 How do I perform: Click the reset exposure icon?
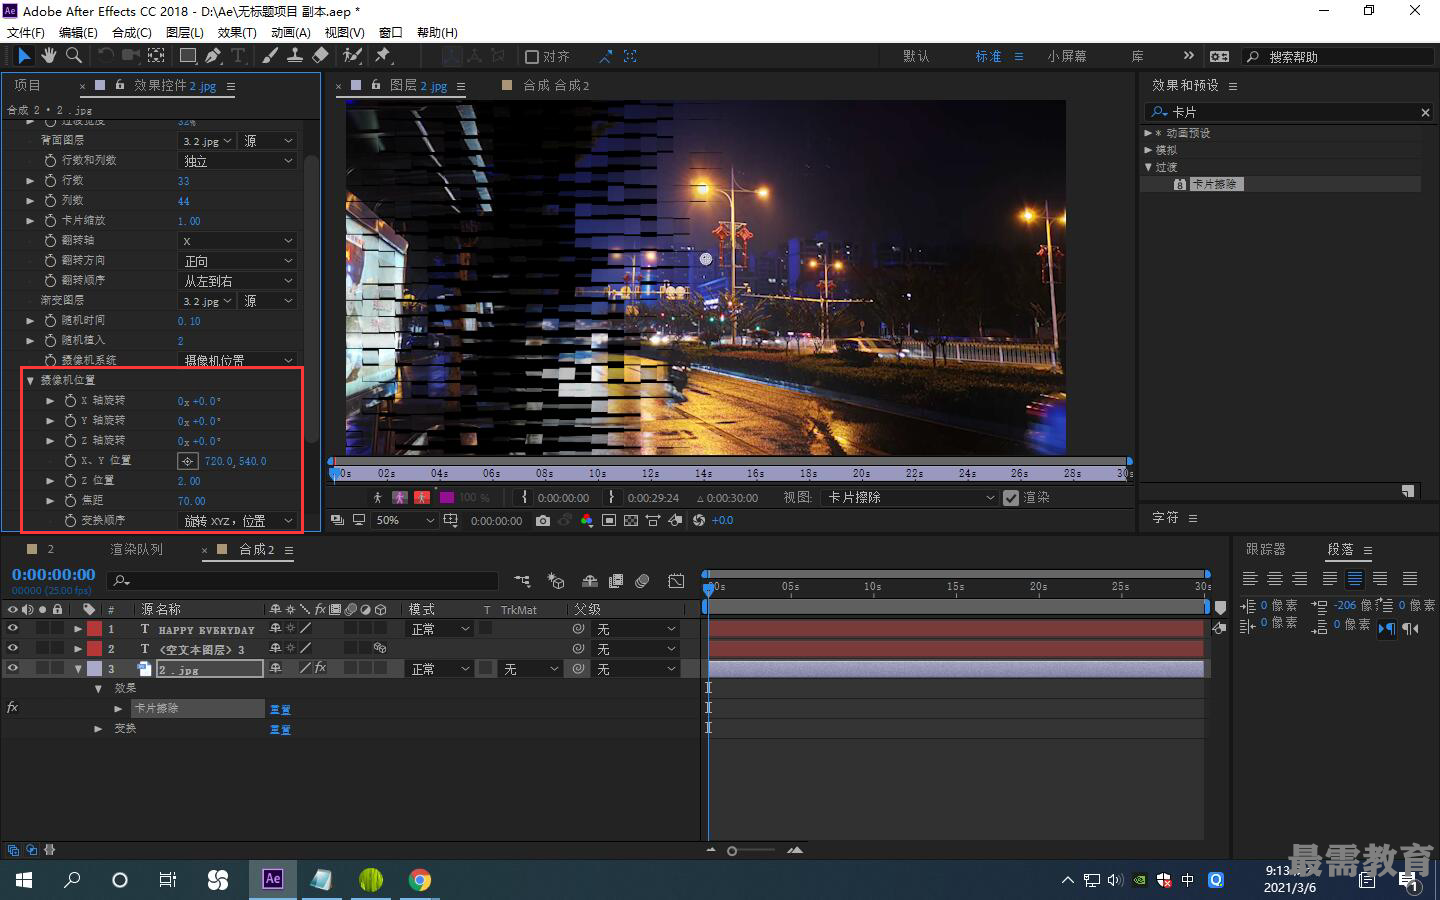pos(699,520)
